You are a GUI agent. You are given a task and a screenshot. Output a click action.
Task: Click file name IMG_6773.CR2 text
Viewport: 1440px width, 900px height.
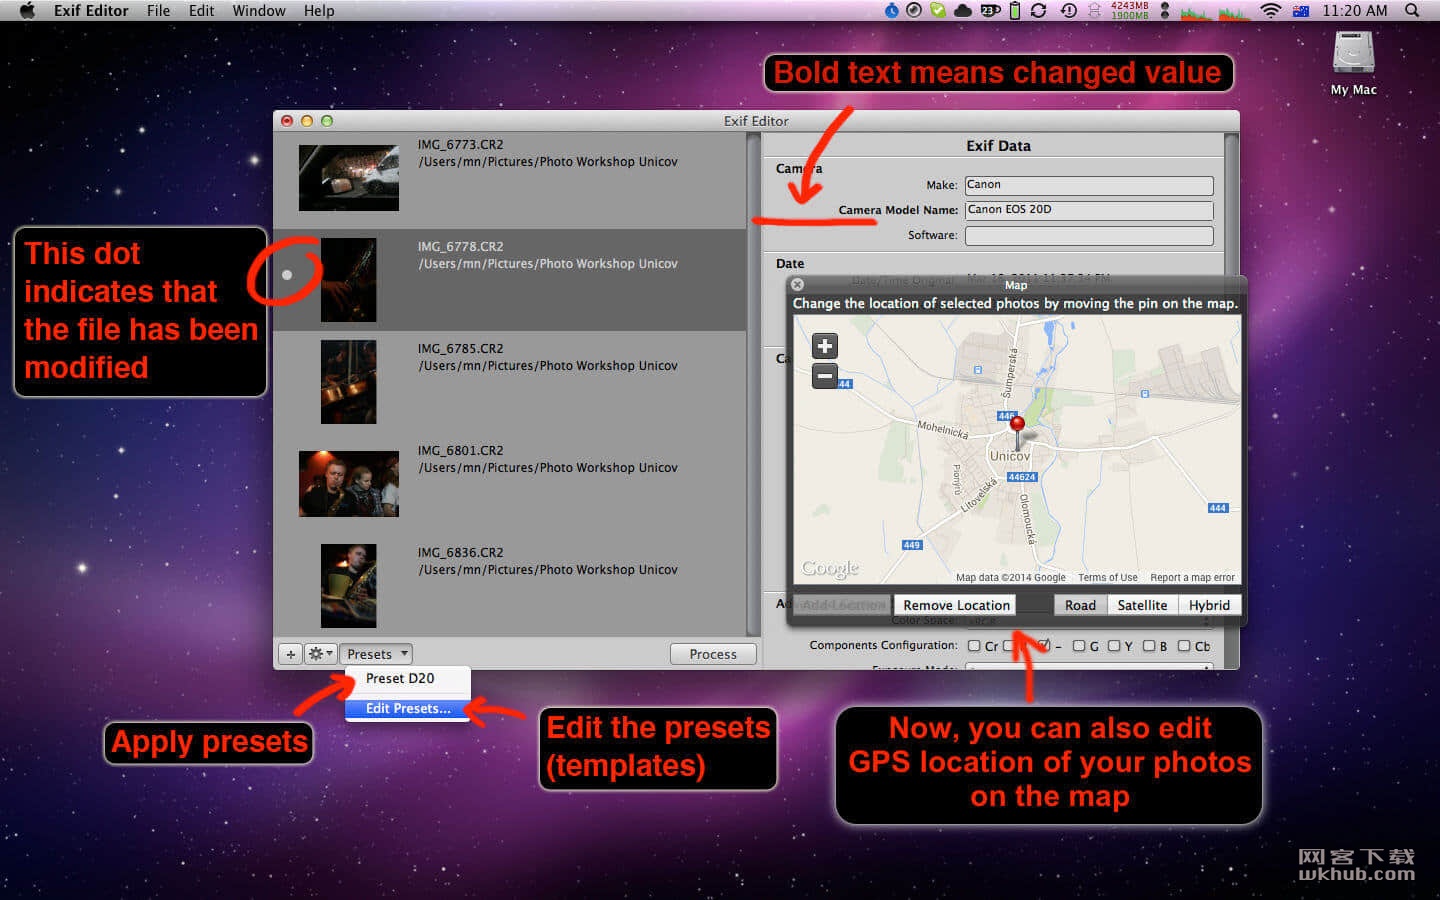460,145
